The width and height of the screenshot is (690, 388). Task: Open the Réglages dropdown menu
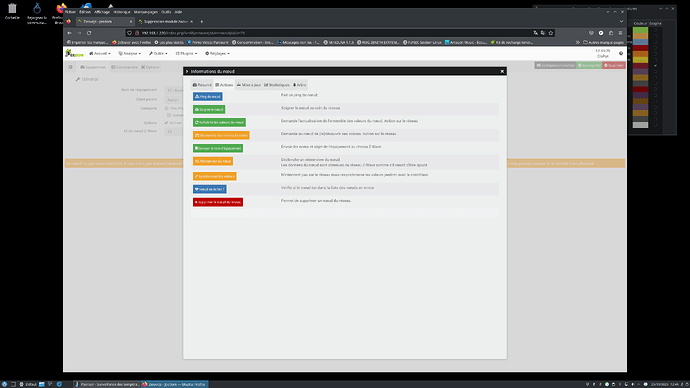[217, 53]
